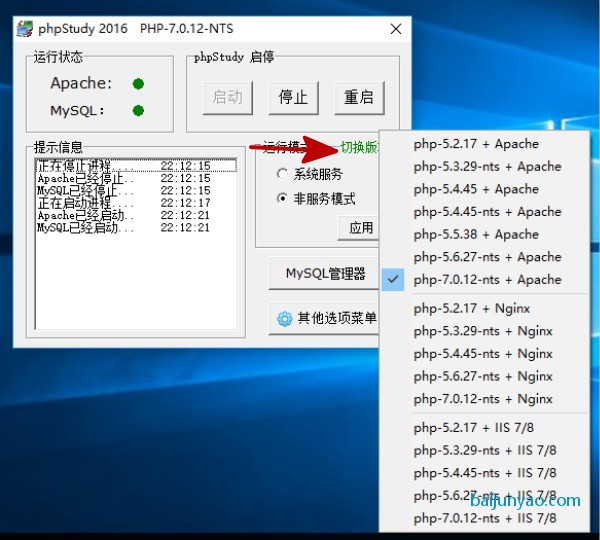Choose php-5.6.27-nts + IIS 7/8
The image size is (600, 540).
[484, 495]
